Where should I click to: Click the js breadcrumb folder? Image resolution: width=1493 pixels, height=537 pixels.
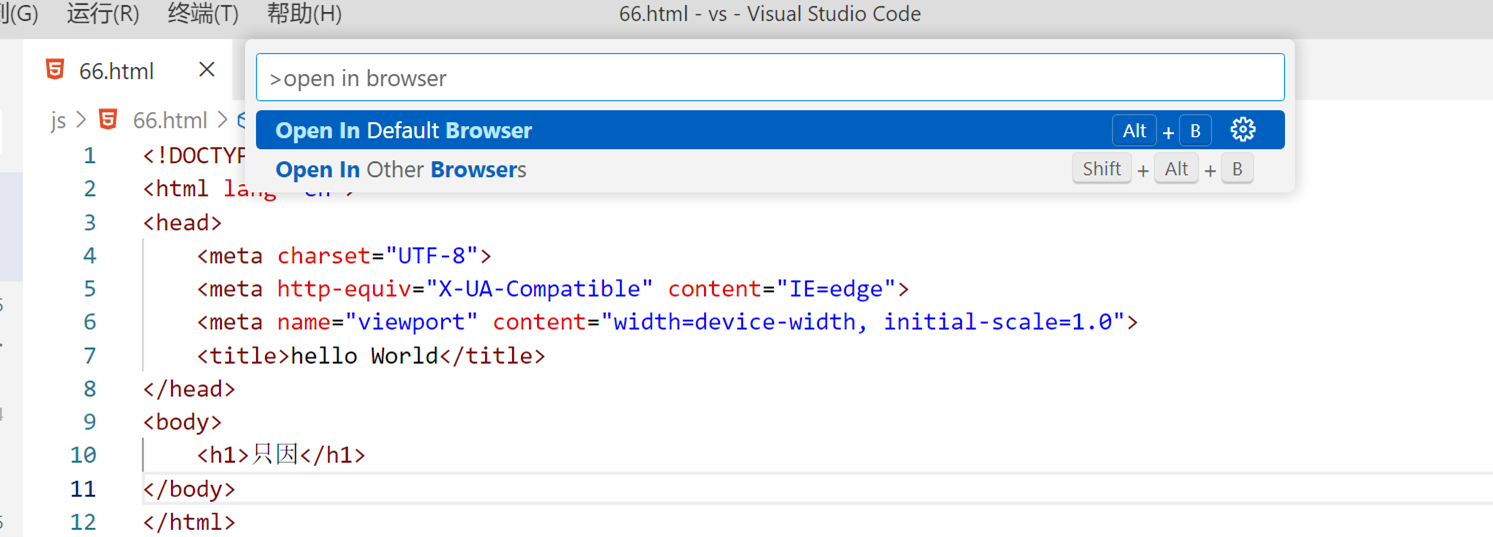tap(58, 121)
